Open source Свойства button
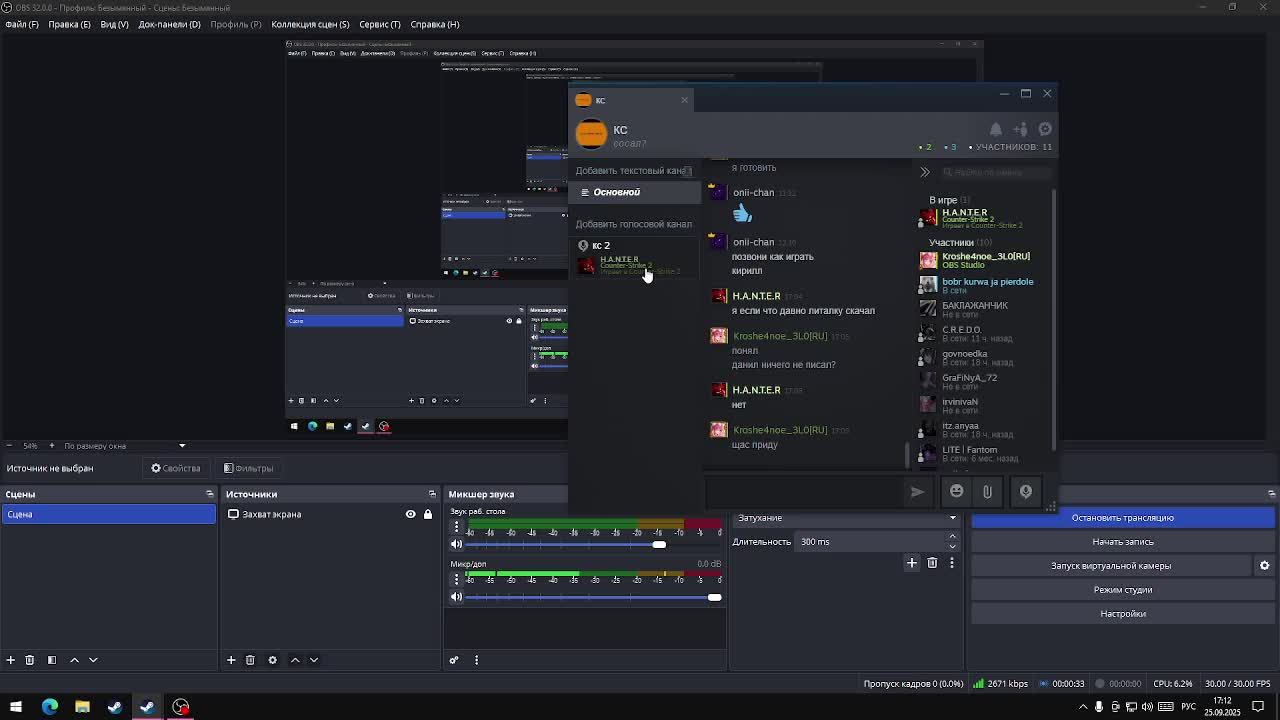 pos(176,468)
